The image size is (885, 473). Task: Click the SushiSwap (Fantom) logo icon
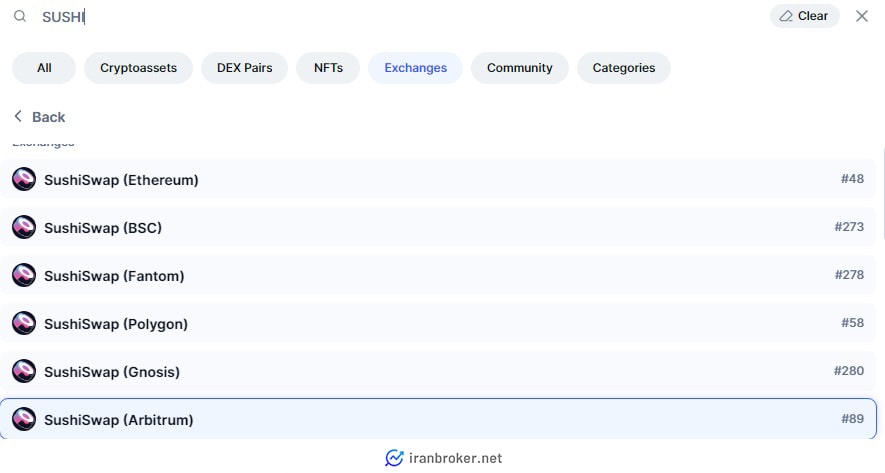24,275
